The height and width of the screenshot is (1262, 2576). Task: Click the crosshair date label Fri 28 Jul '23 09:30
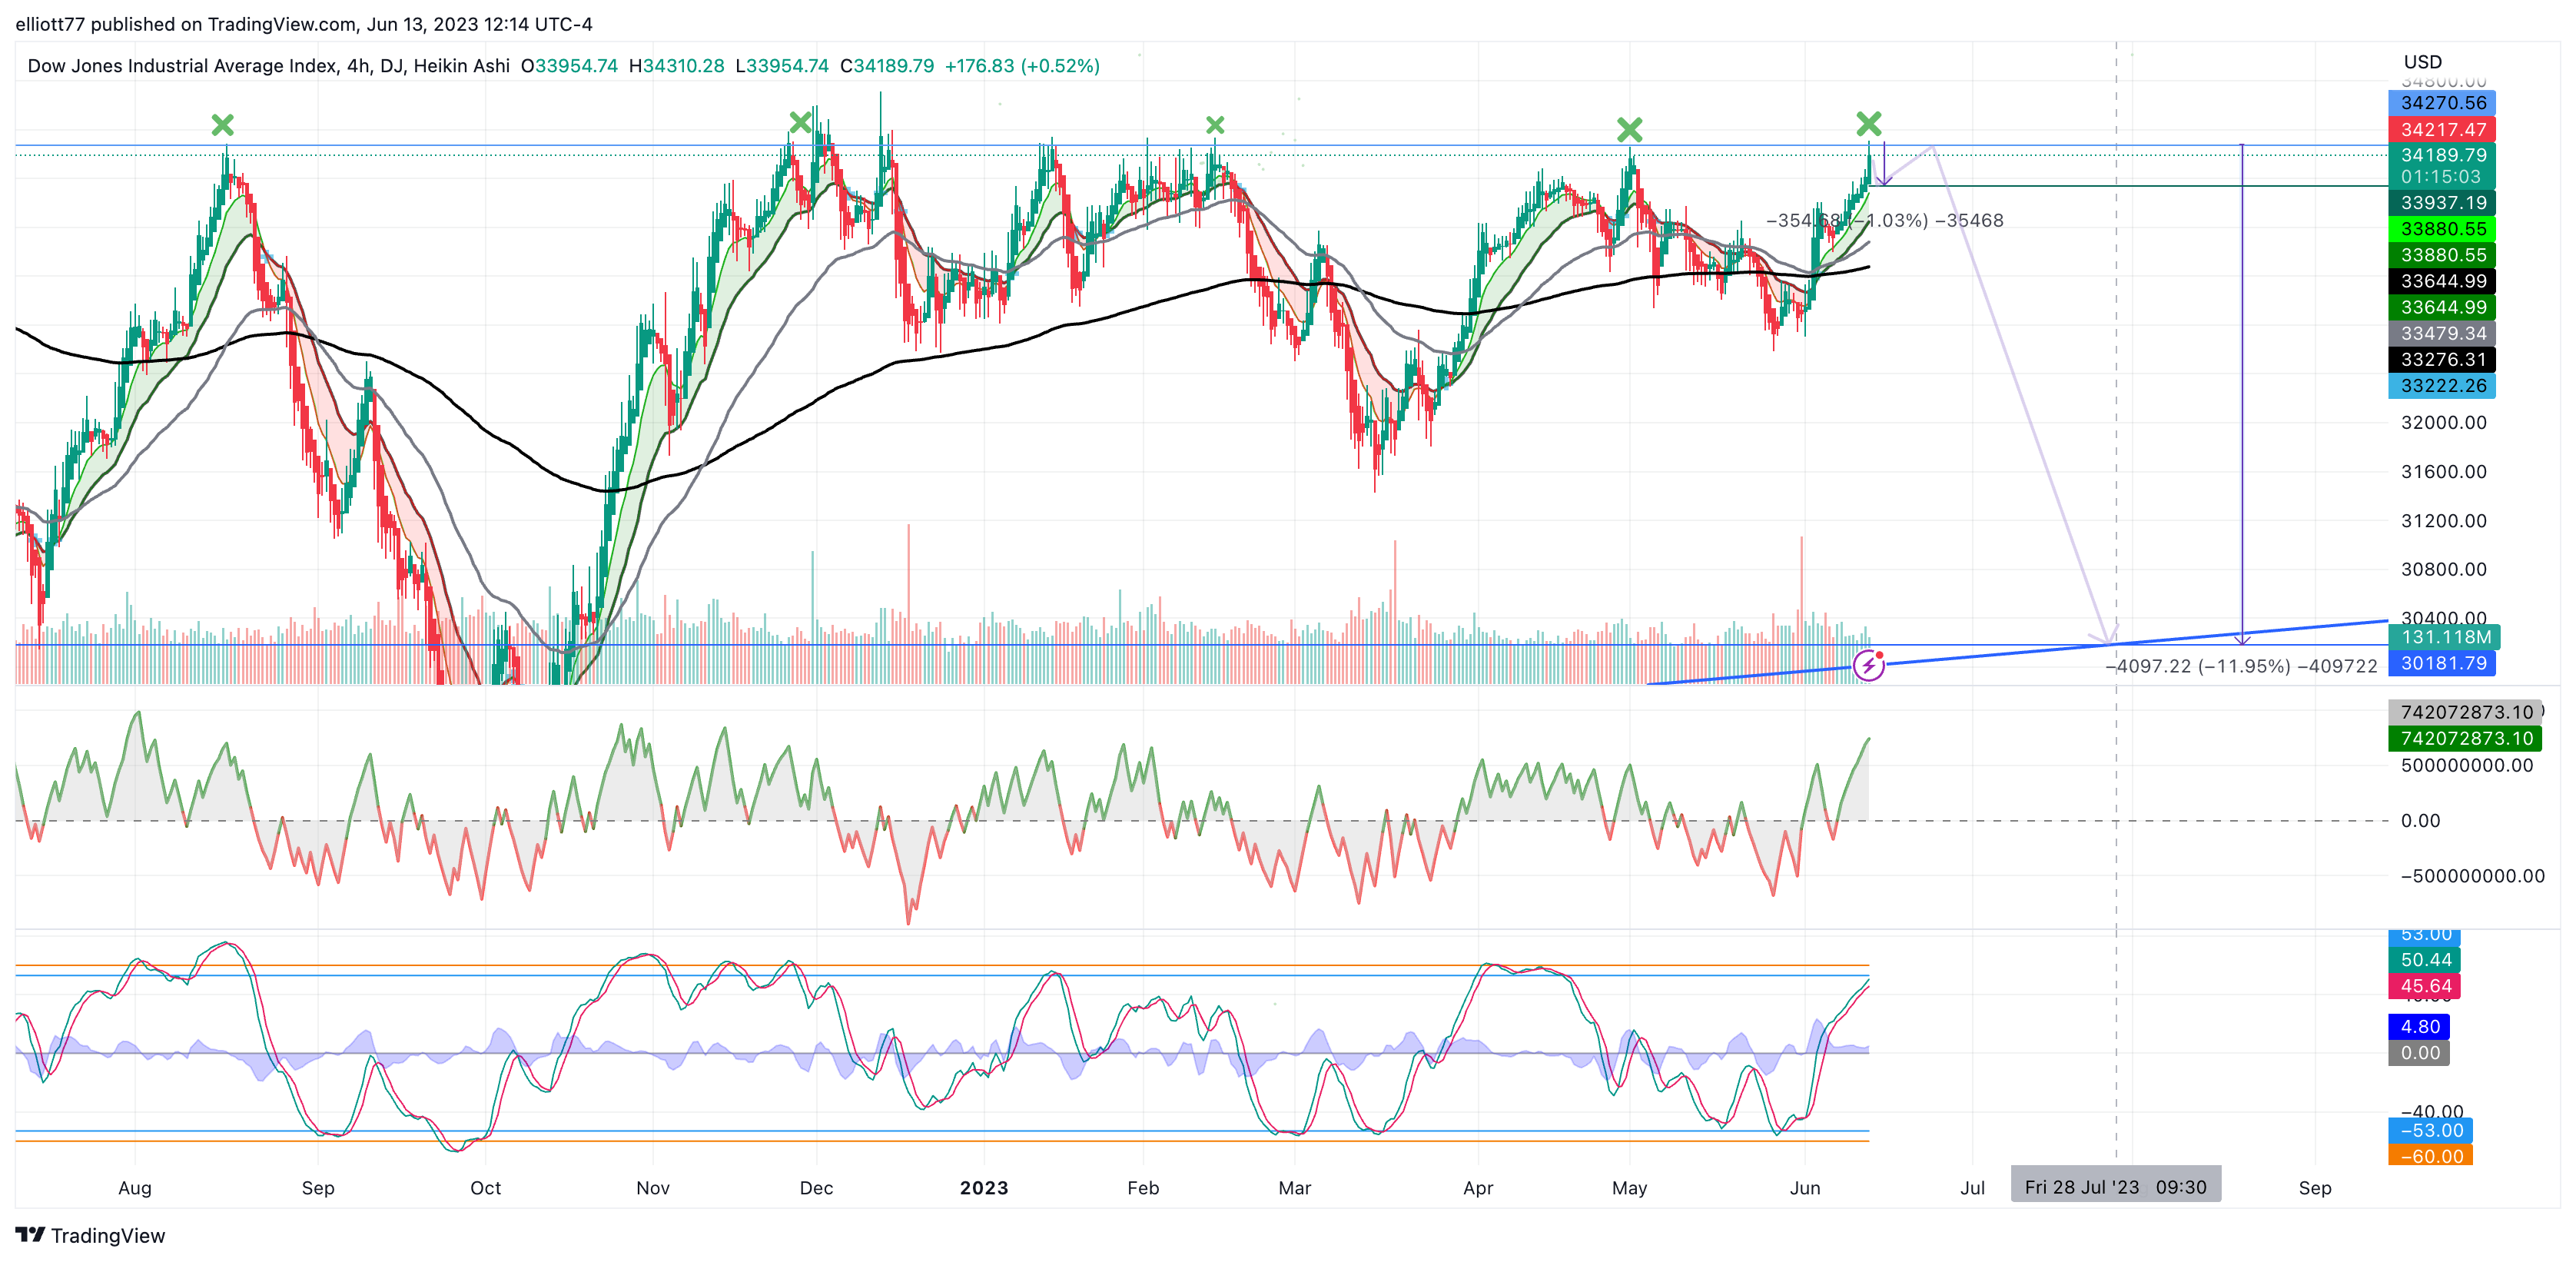point(2115,1187)
